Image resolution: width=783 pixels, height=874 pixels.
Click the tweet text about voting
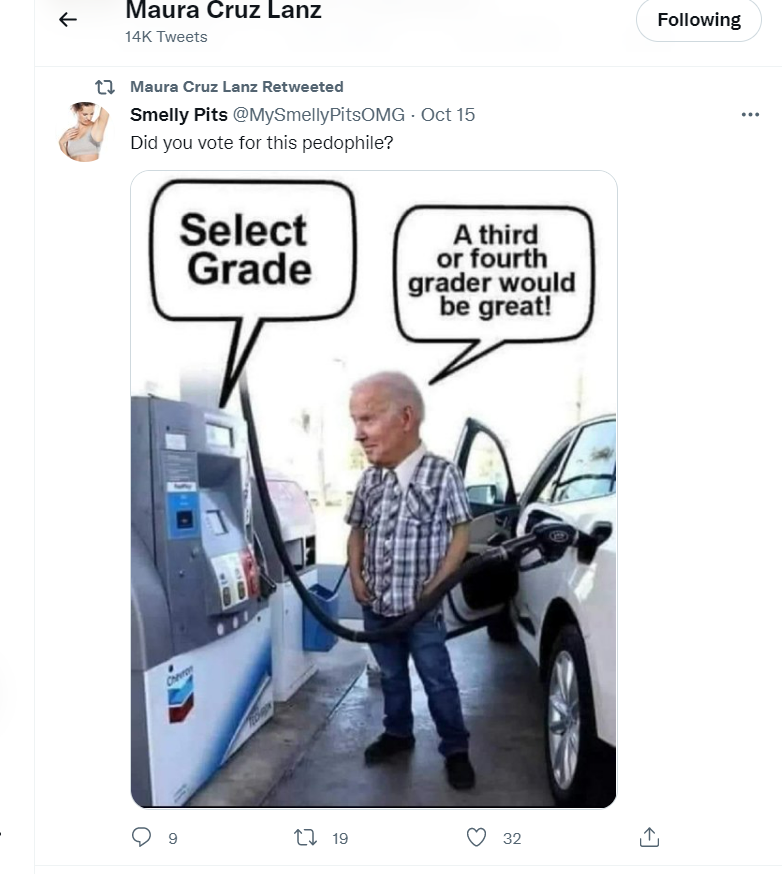[261, 143]
